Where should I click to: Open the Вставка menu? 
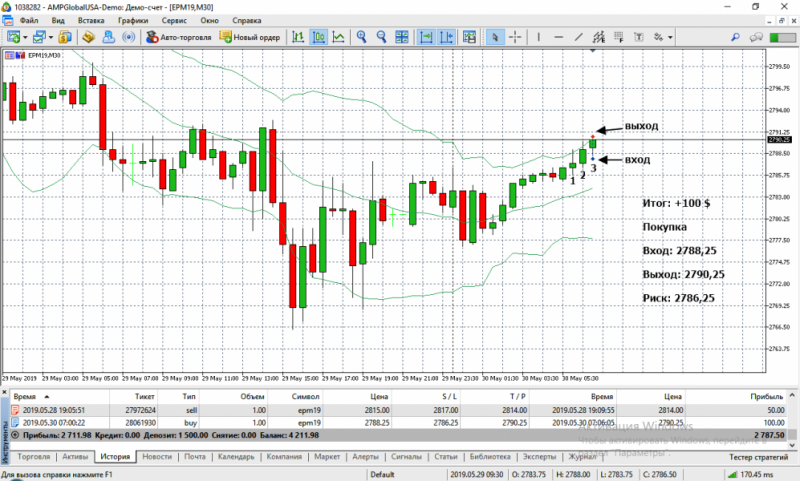(91, 20)
